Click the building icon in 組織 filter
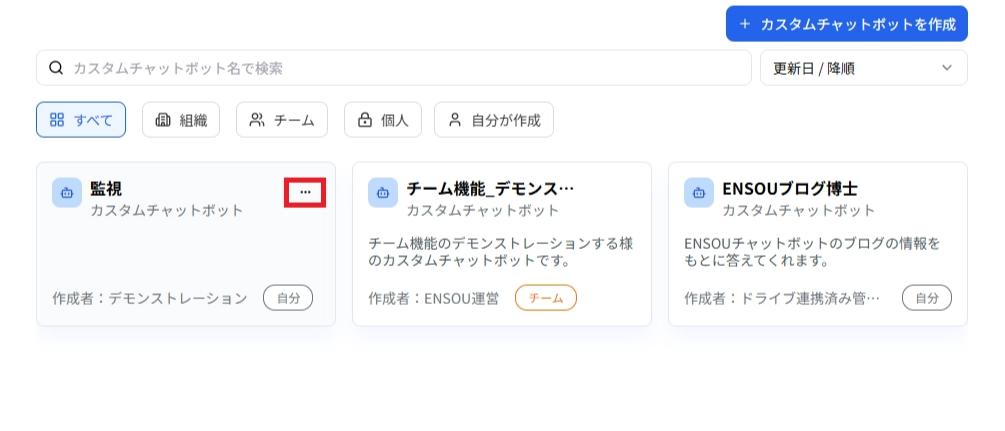The height and width of the screenshot is (431, 1005). pyautogui.click(x=163, y=120)
